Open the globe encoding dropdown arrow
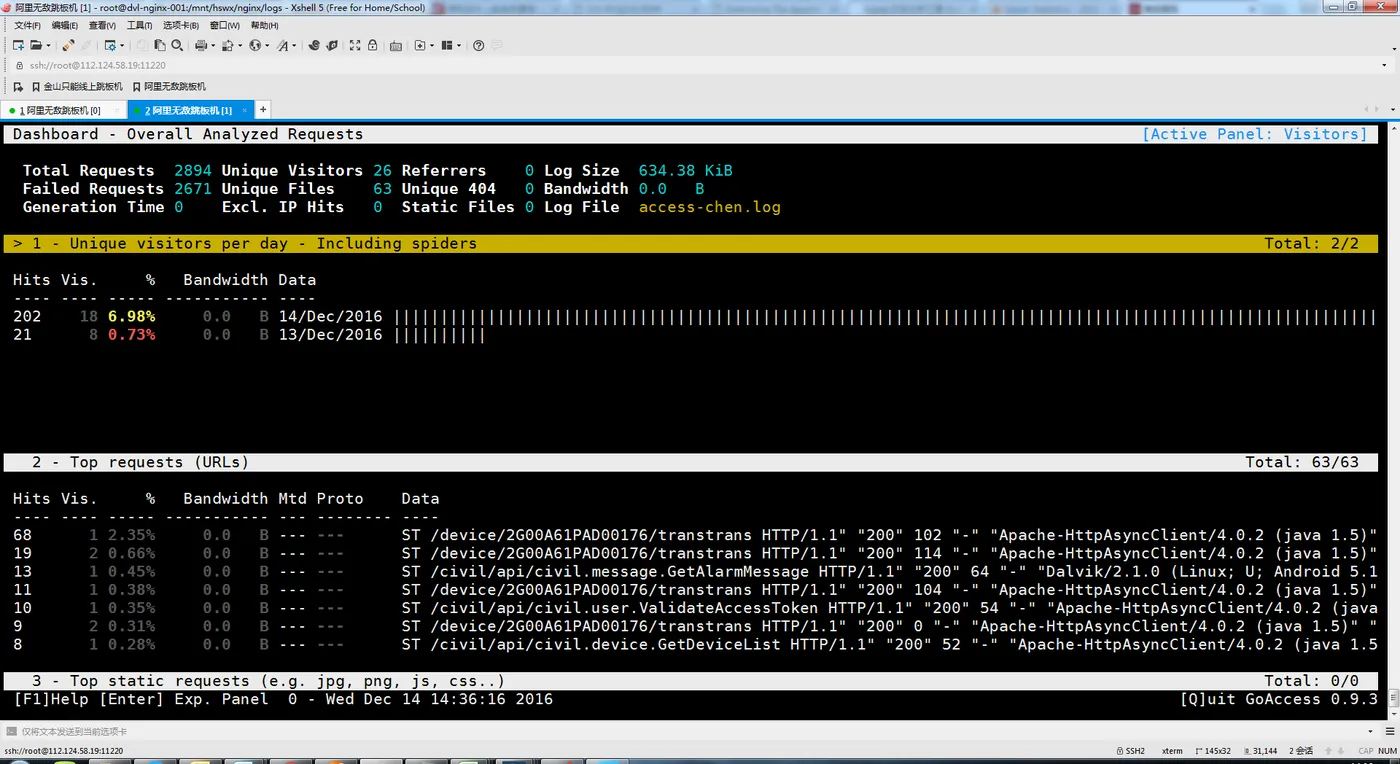This screenshot has width=1400, height=764. pos(267,45)
